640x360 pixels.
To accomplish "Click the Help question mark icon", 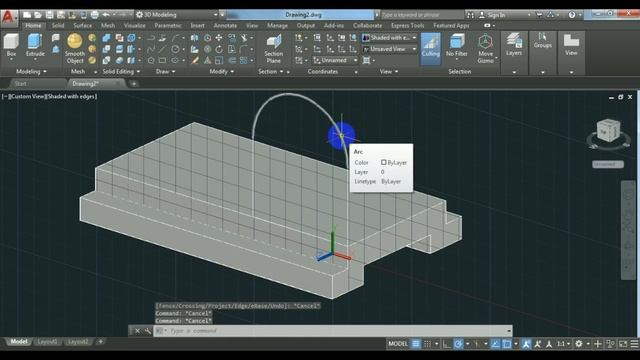I will click(x=572, y=15).
